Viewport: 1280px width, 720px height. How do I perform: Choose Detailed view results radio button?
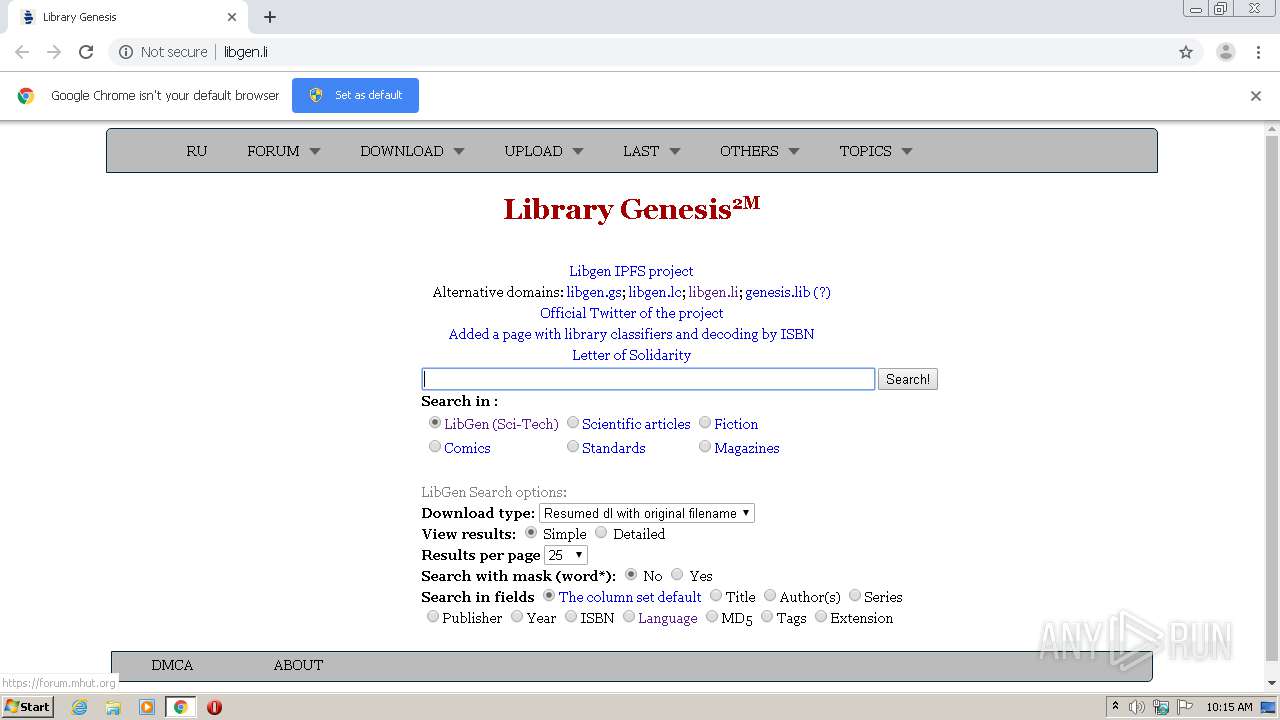[601, 533]
